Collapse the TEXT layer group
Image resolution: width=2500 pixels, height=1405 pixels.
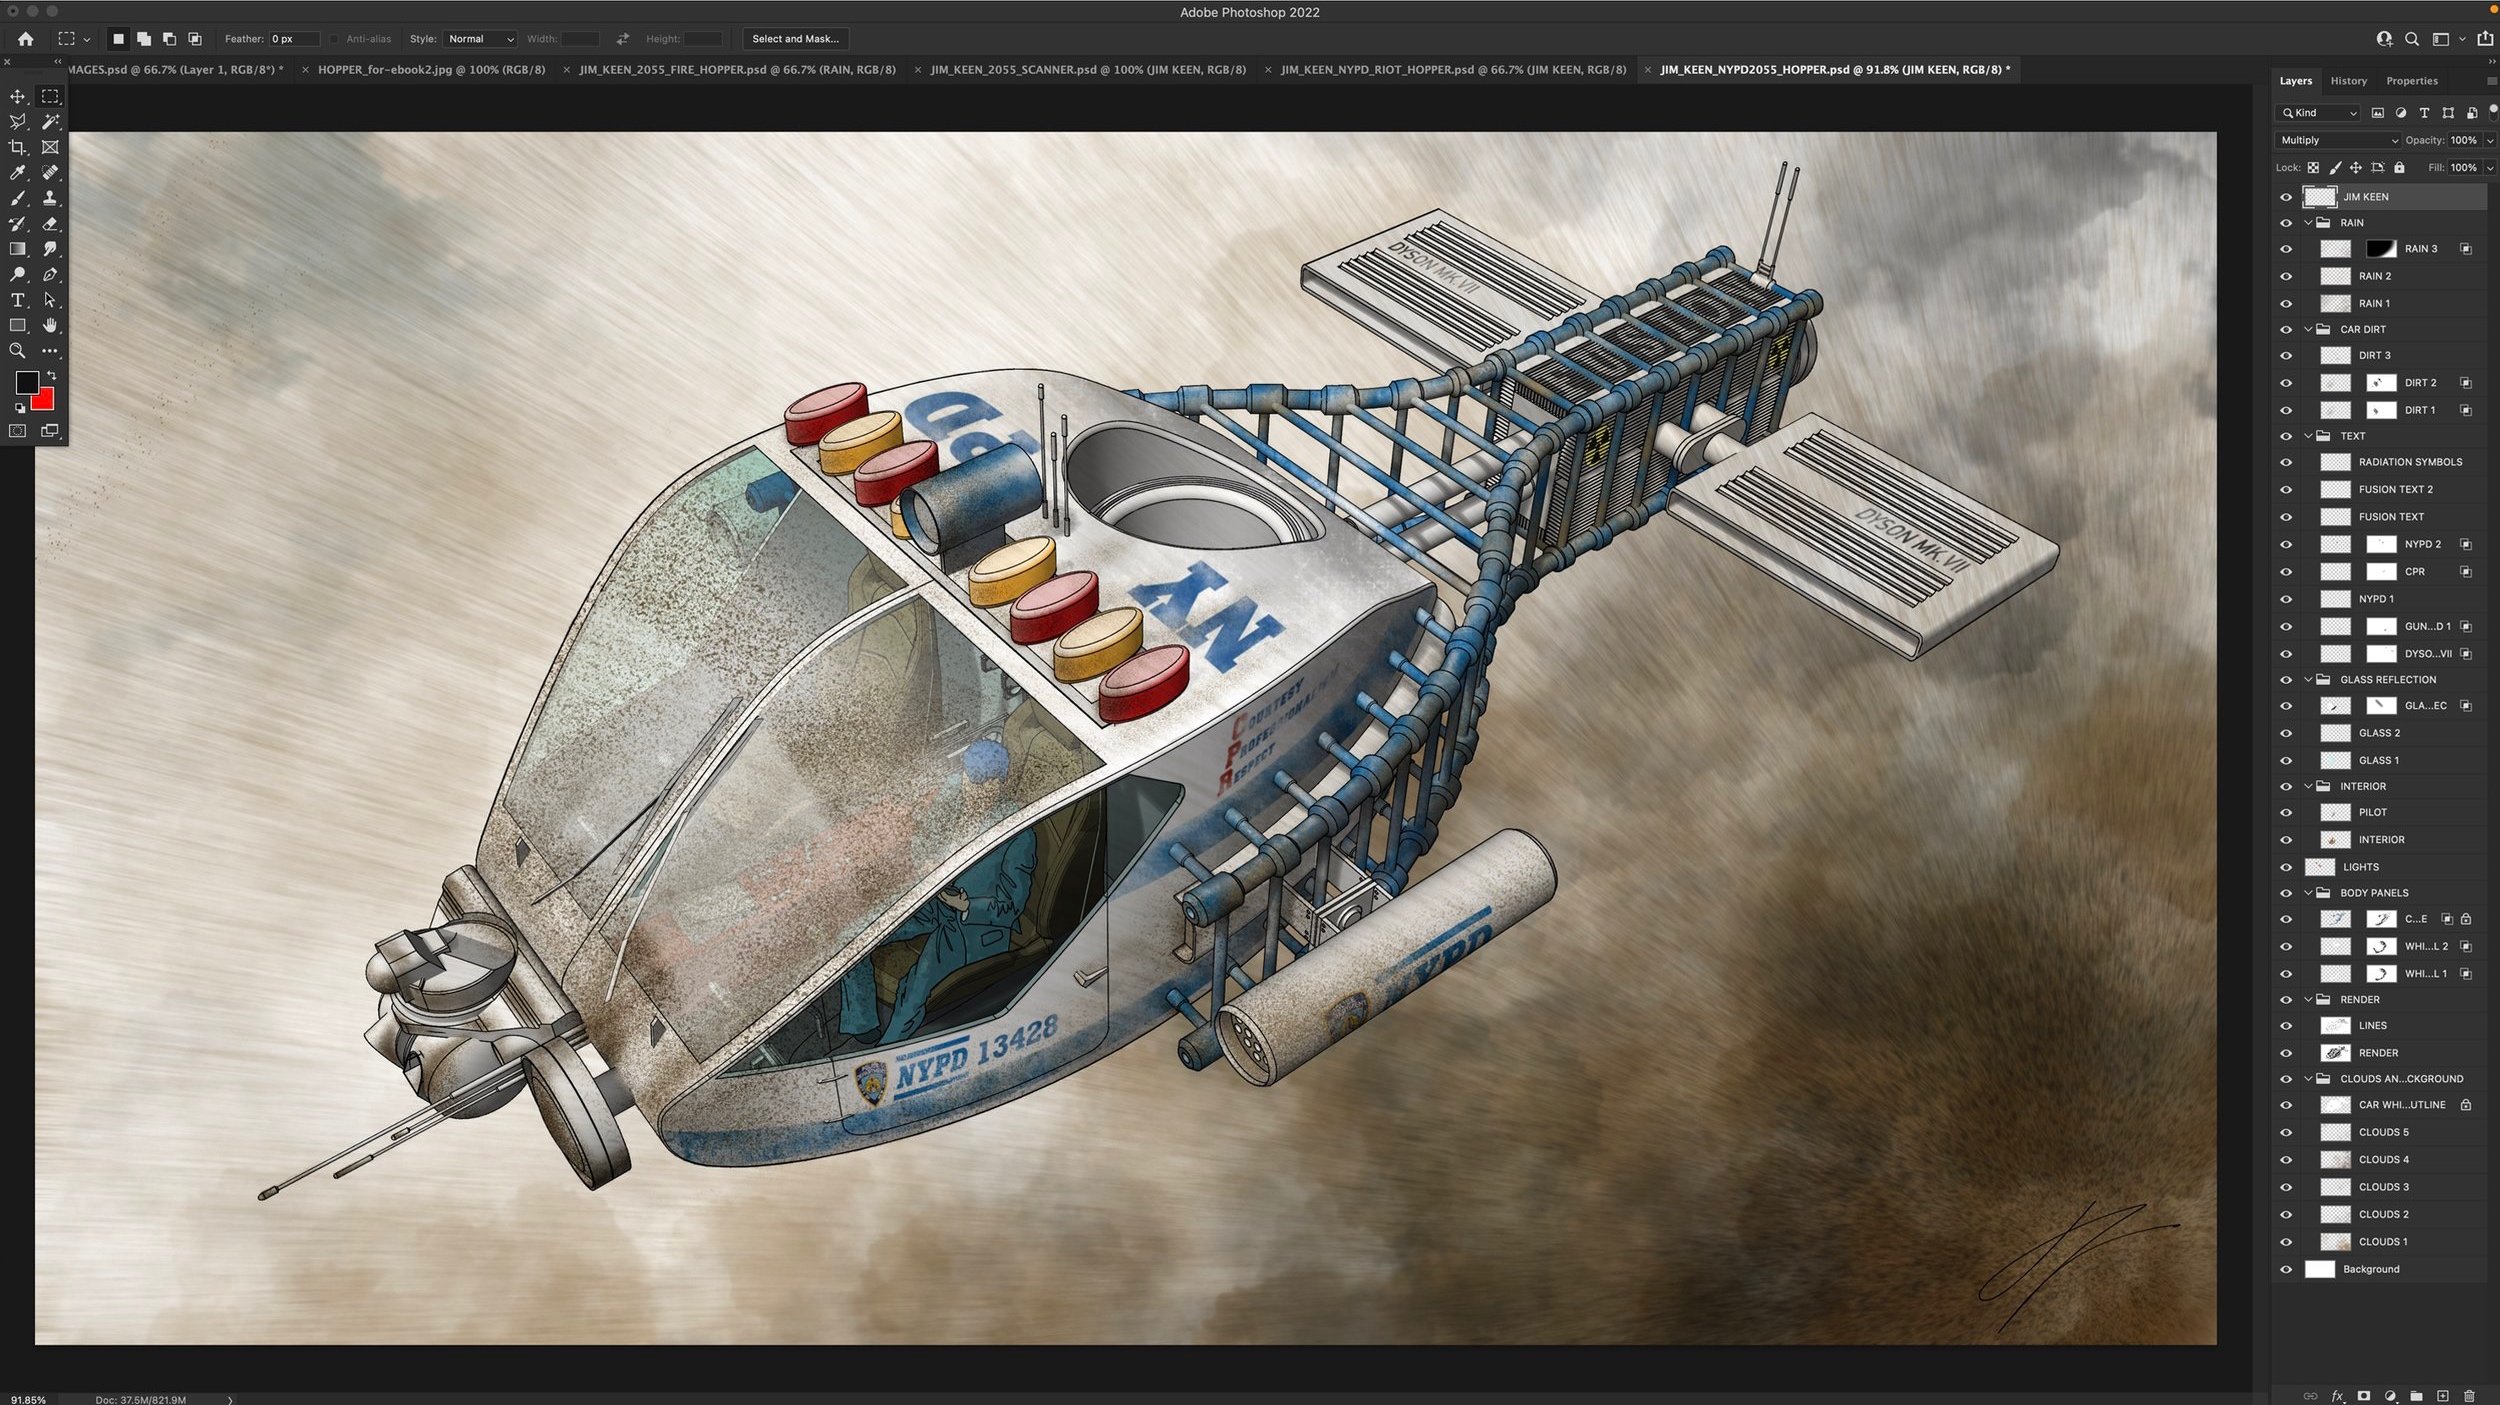coord(2309,436)
